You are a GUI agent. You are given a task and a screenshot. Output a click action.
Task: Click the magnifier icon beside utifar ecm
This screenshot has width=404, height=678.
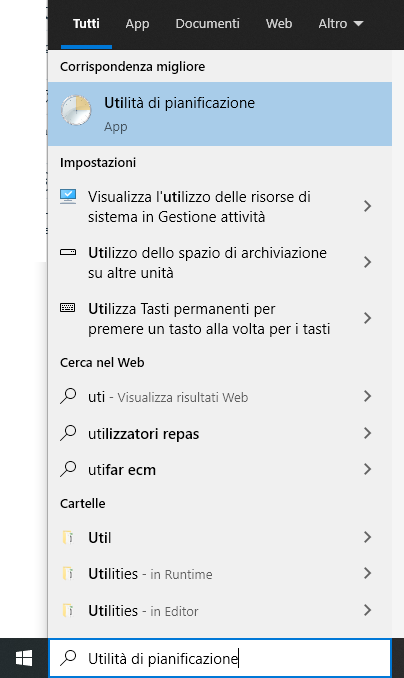(68, 469)
